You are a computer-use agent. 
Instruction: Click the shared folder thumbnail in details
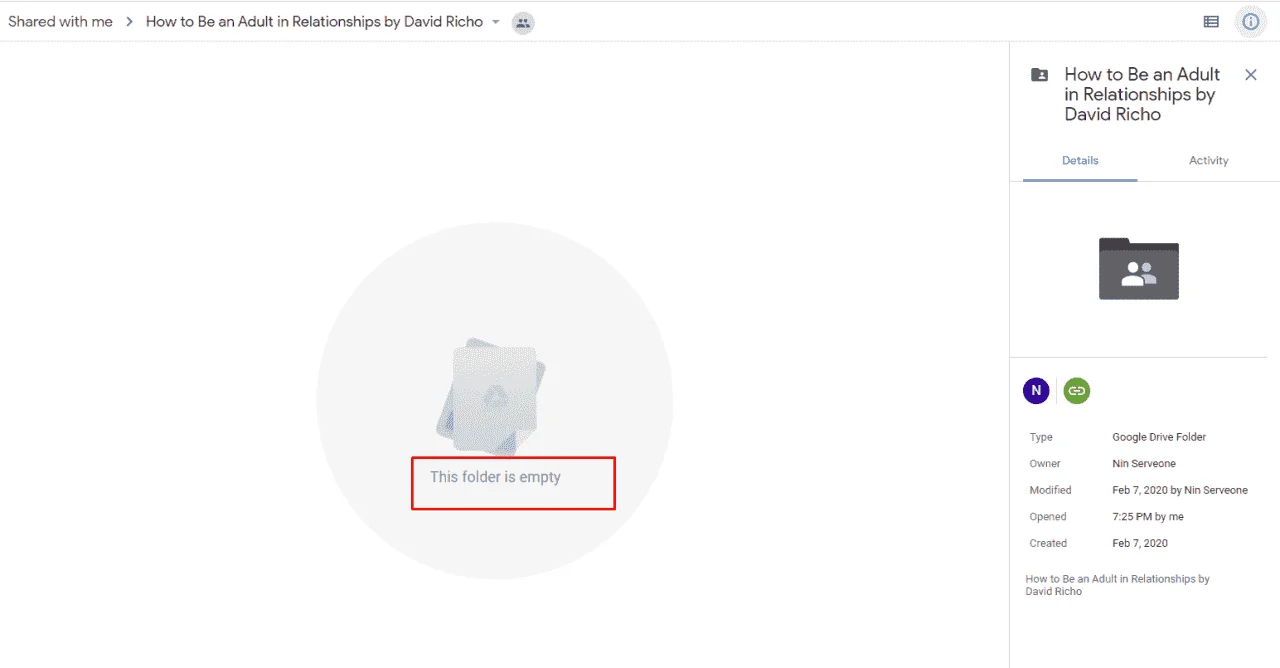pos(1139,269)
